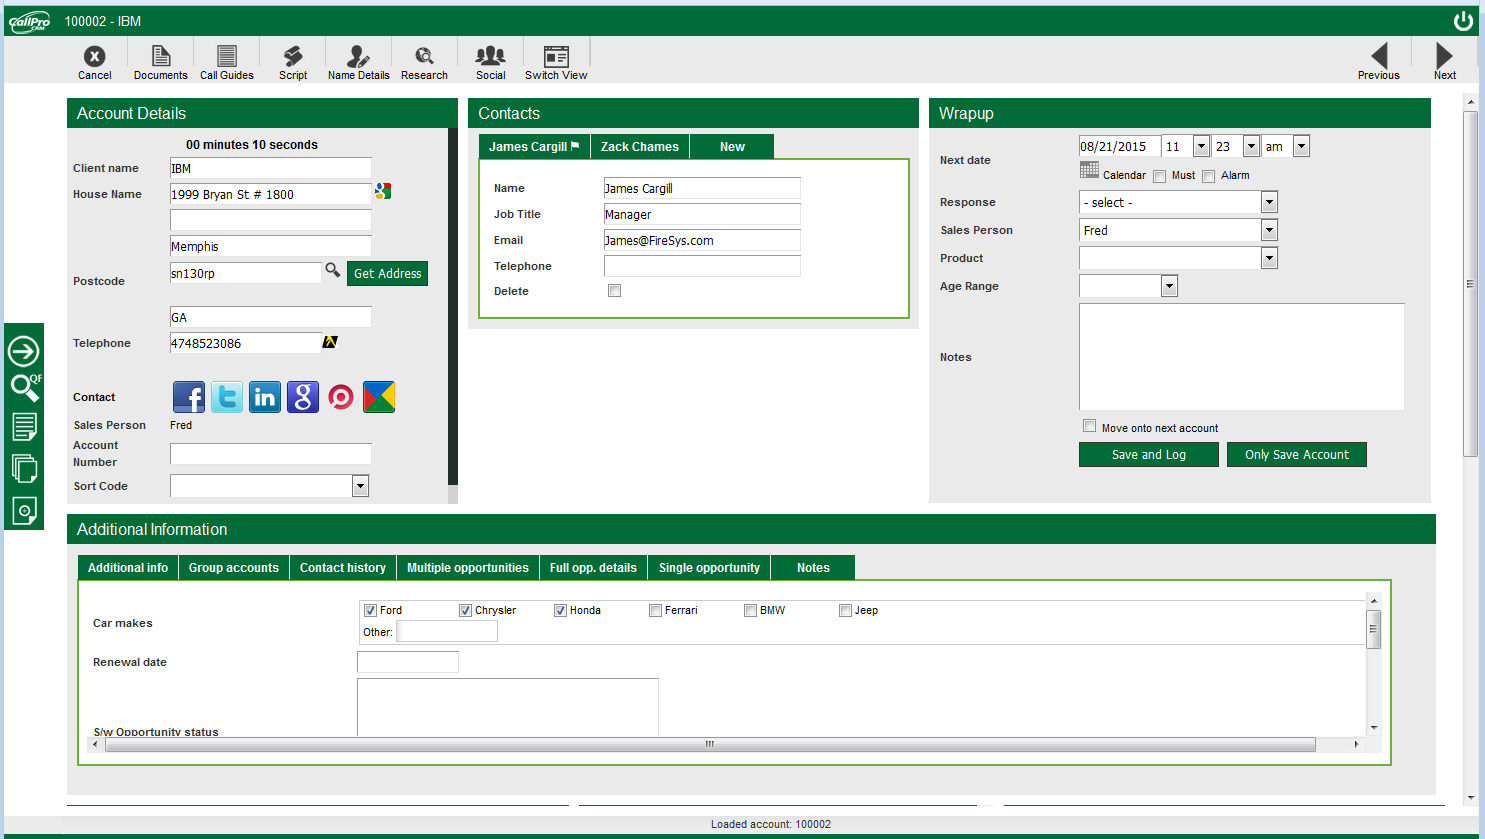Select the New contact tab
This screenshot has height=839, width=1485.
[x=732, y=147]
